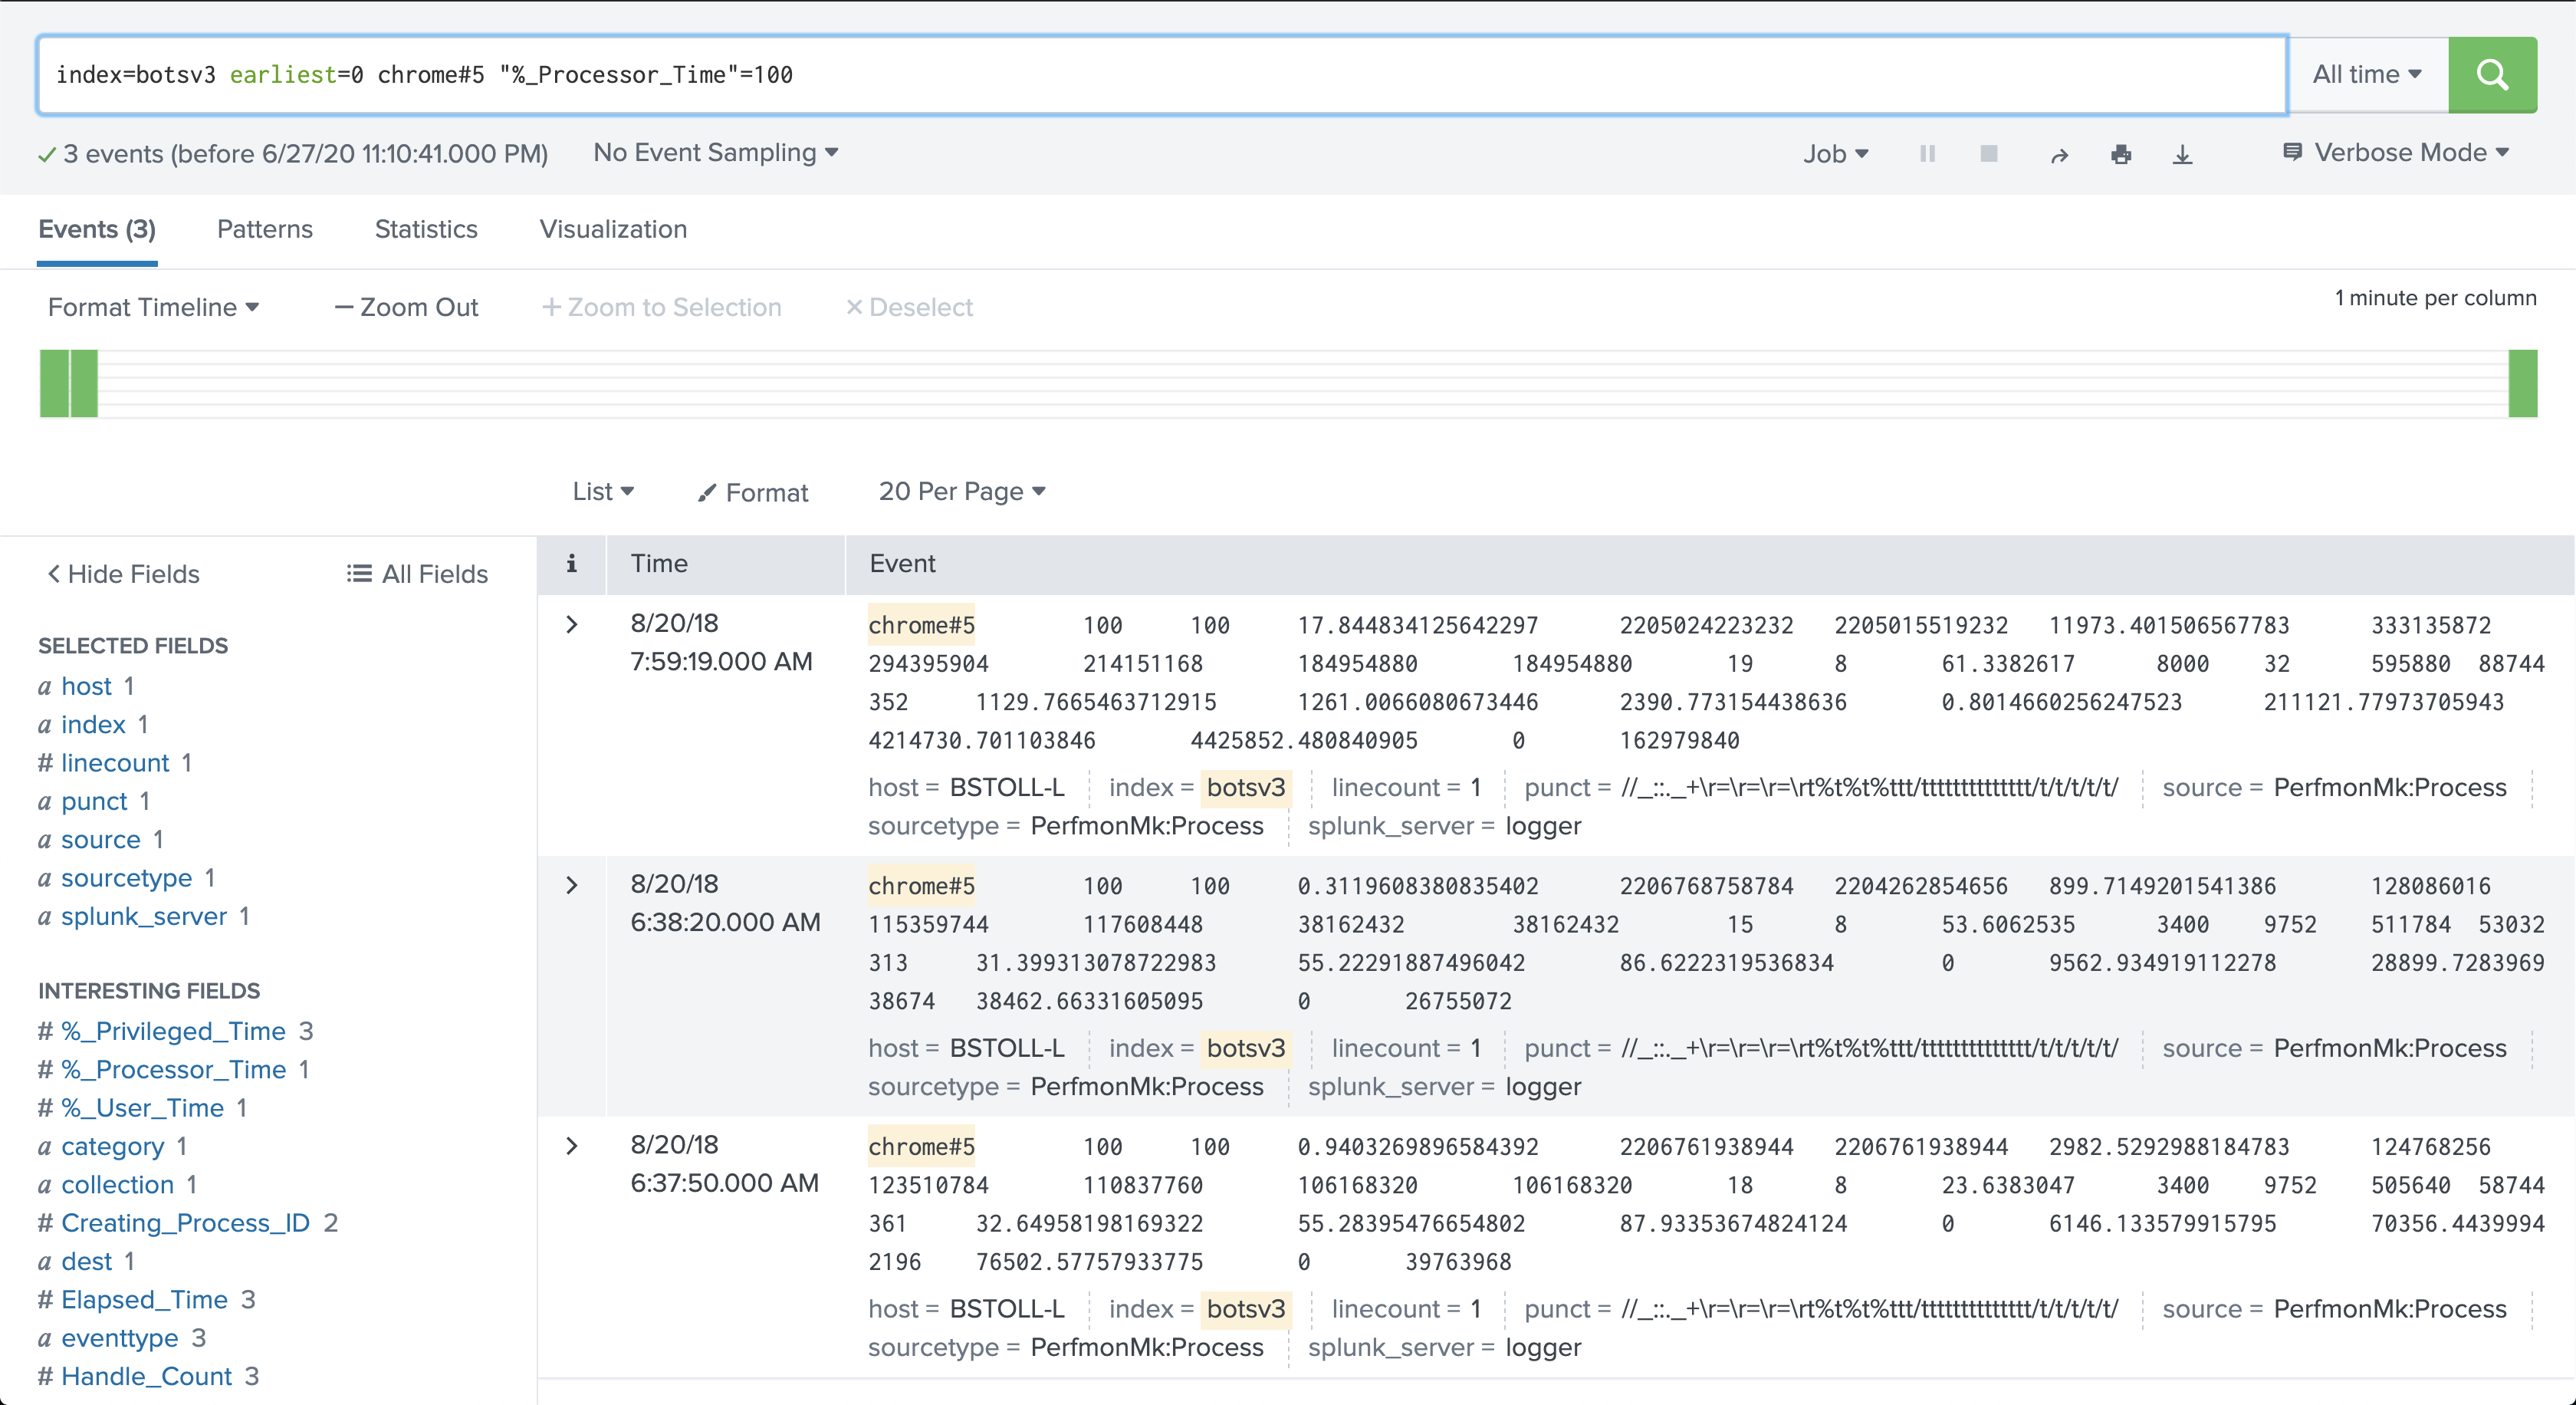The image size is (2576, 1405).
Task: Click Zoom Out on the timeline
Action: 406,307
